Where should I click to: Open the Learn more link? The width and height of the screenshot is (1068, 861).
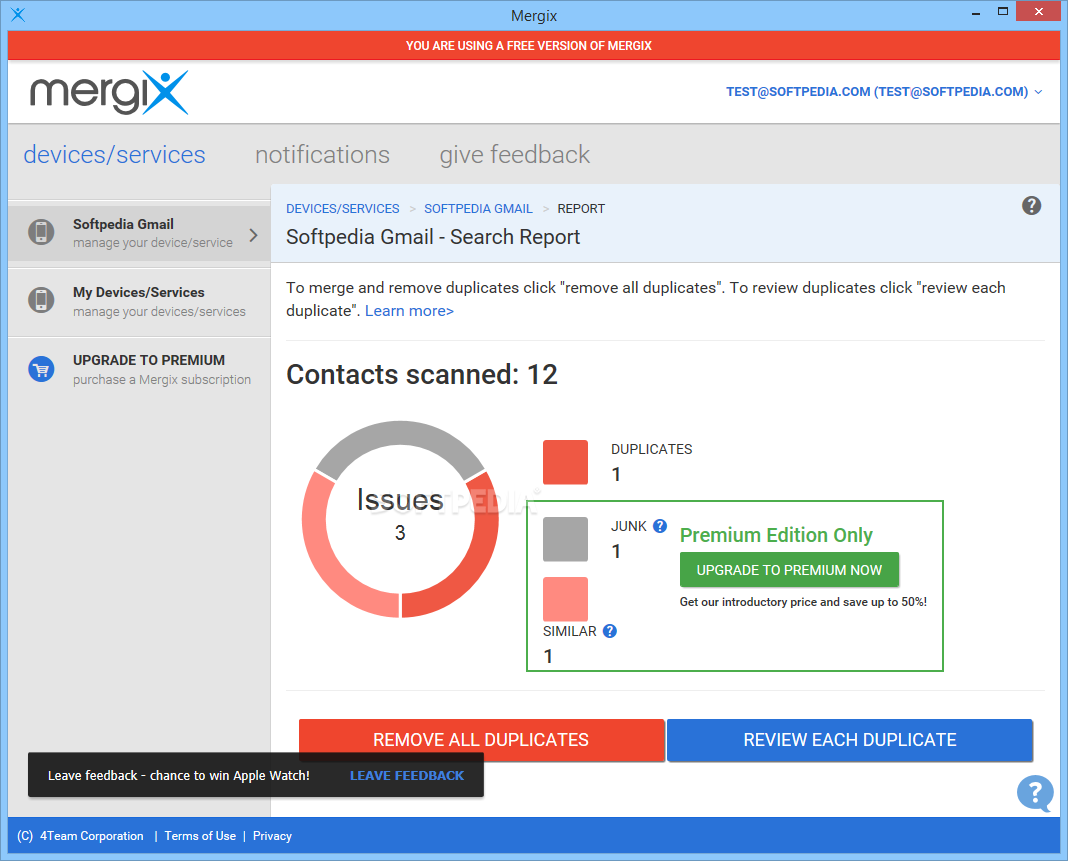pos(409,311)
